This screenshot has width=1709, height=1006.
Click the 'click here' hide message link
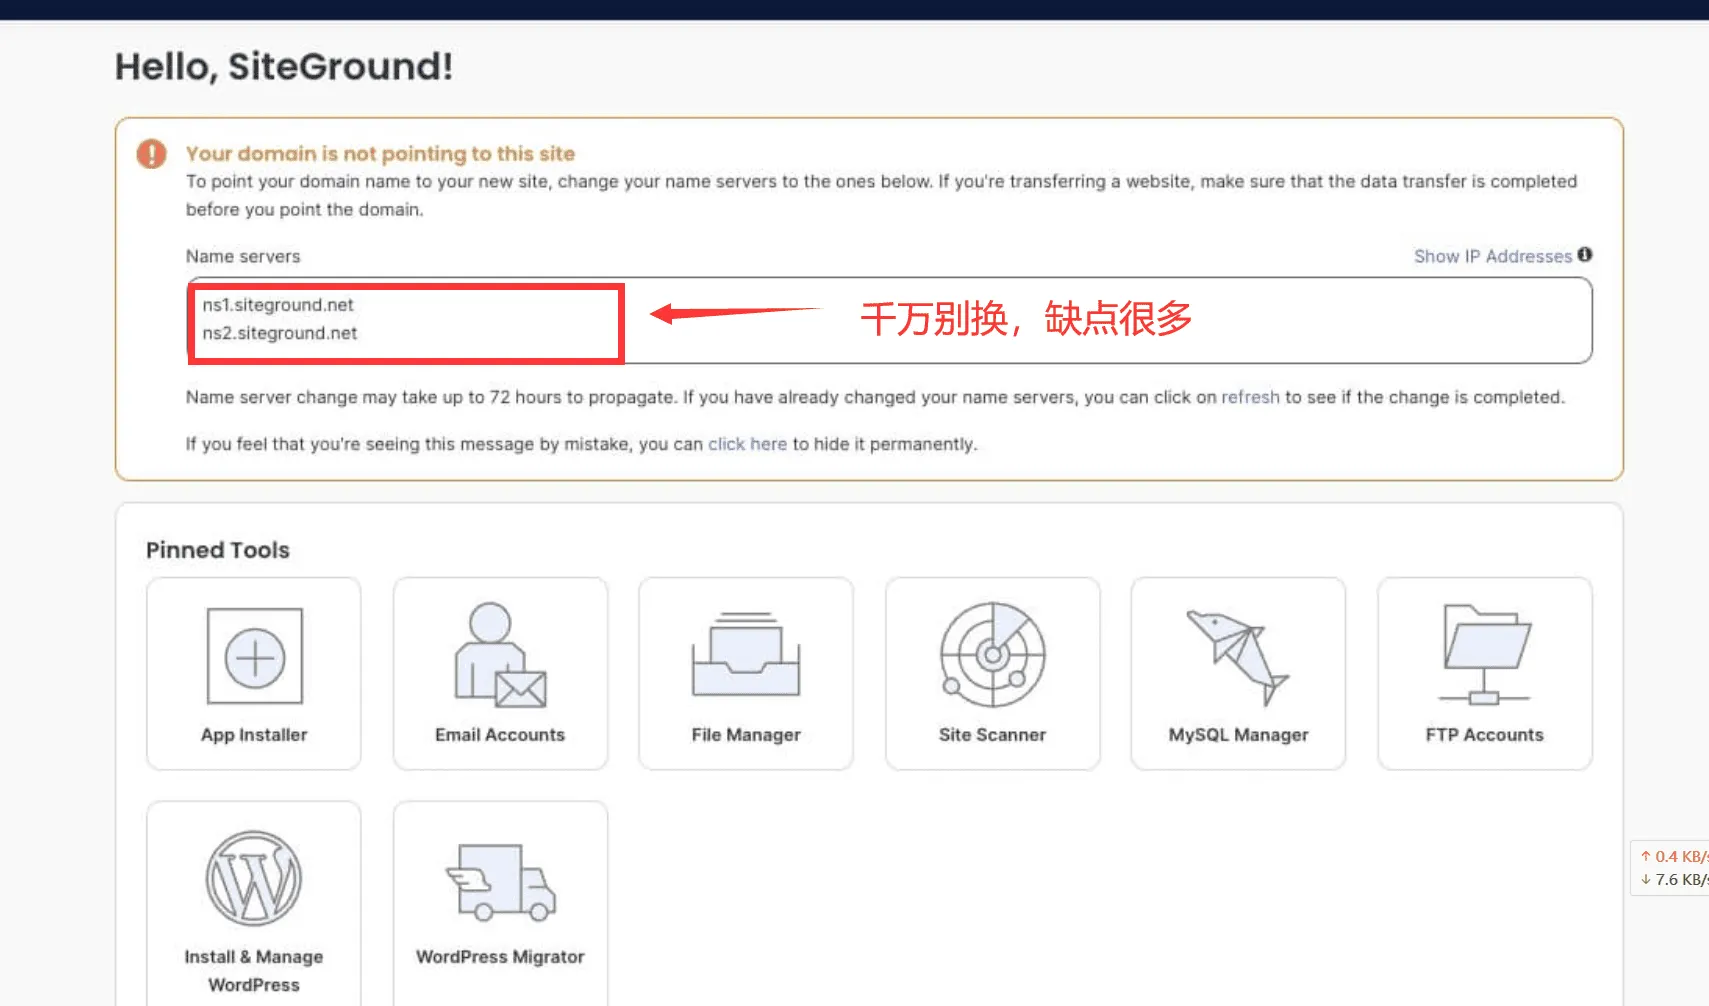tap(747, 444)
